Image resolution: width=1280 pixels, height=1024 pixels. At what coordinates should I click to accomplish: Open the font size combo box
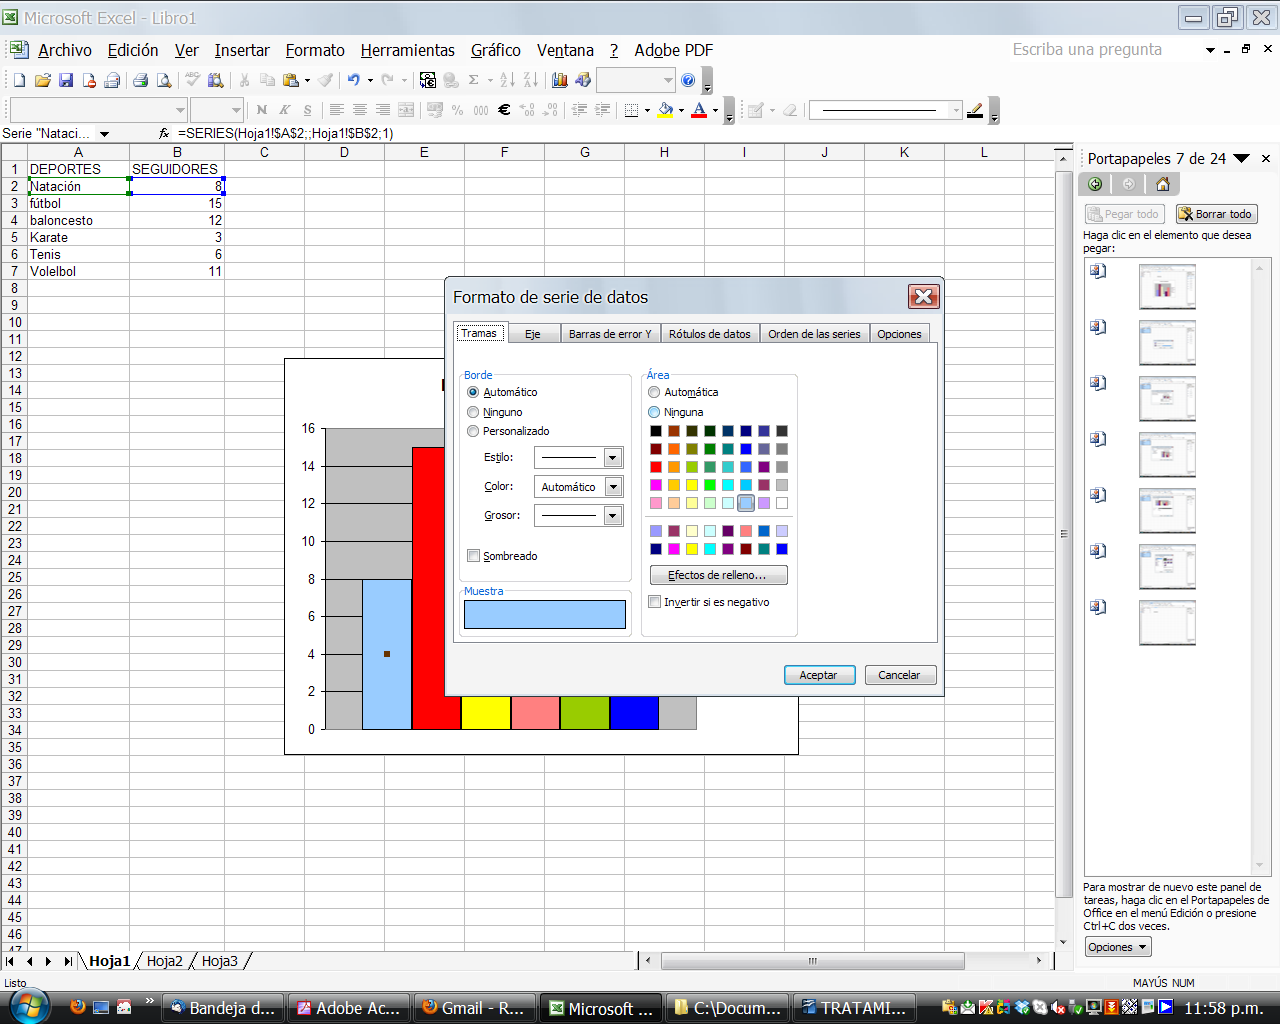point(217,110)
